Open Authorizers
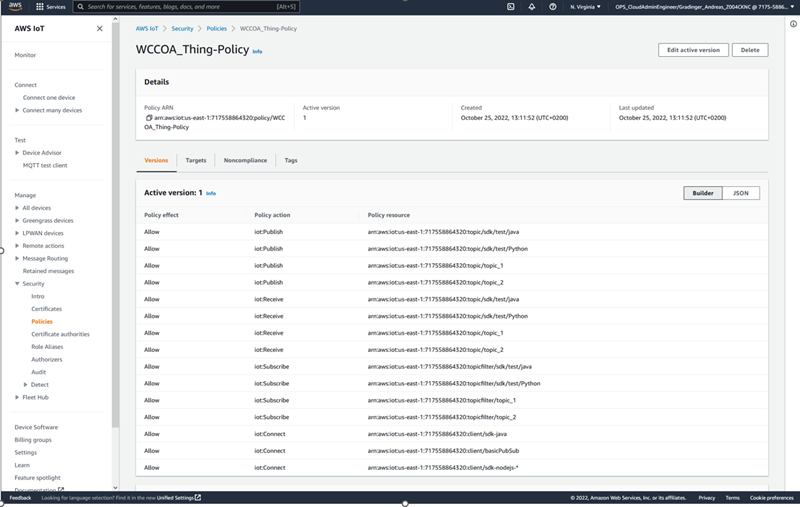This screenshot has width=800, height=507. point(46,360)
